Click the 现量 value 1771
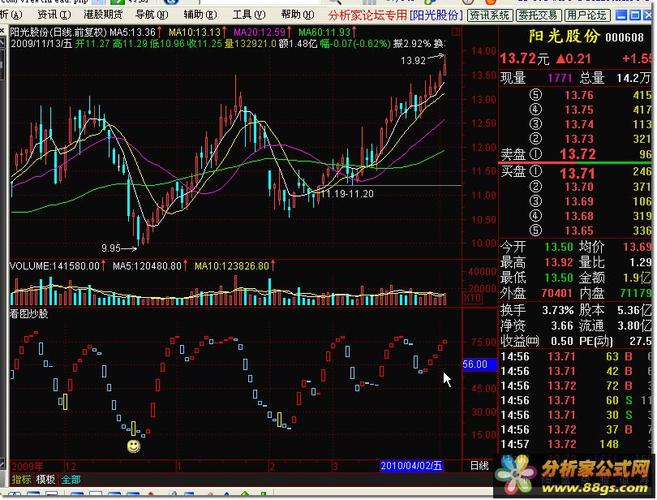The height and width of the screenshot is (500, 657). pyautogui.click(x=560, y=78)
